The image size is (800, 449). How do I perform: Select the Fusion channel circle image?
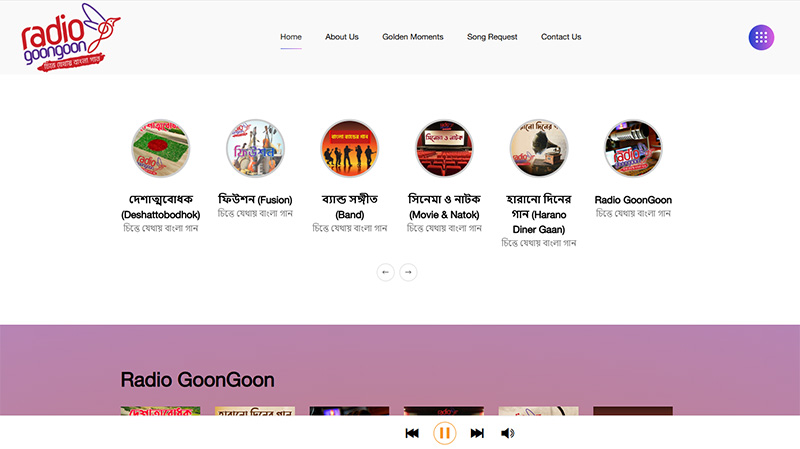tap(255, 148)
